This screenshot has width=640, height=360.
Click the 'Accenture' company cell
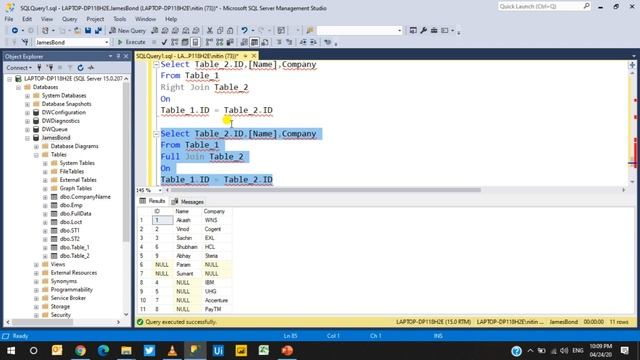[216, 300]
